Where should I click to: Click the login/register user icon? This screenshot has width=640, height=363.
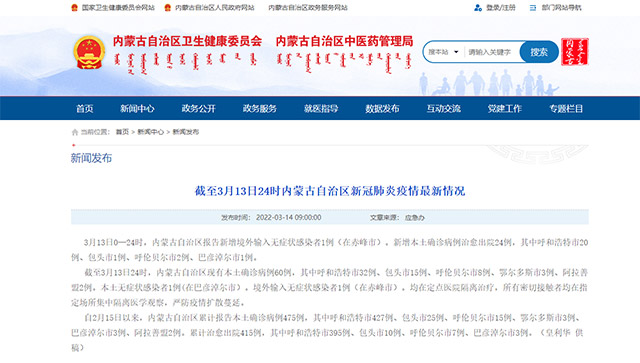coord(478,8)
